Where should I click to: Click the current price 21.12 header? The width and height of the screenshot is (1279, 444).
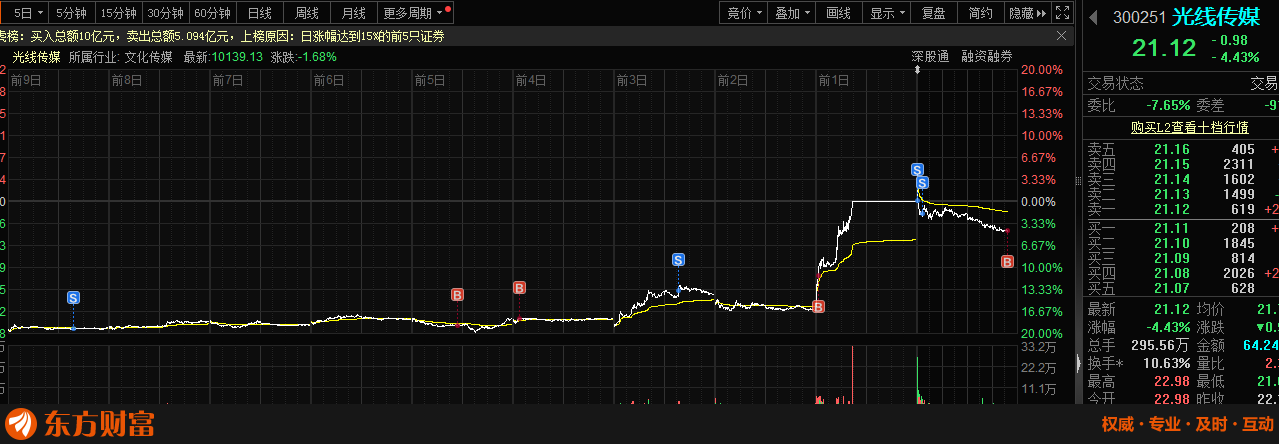pyautogui.click(x=1164, y=47)
